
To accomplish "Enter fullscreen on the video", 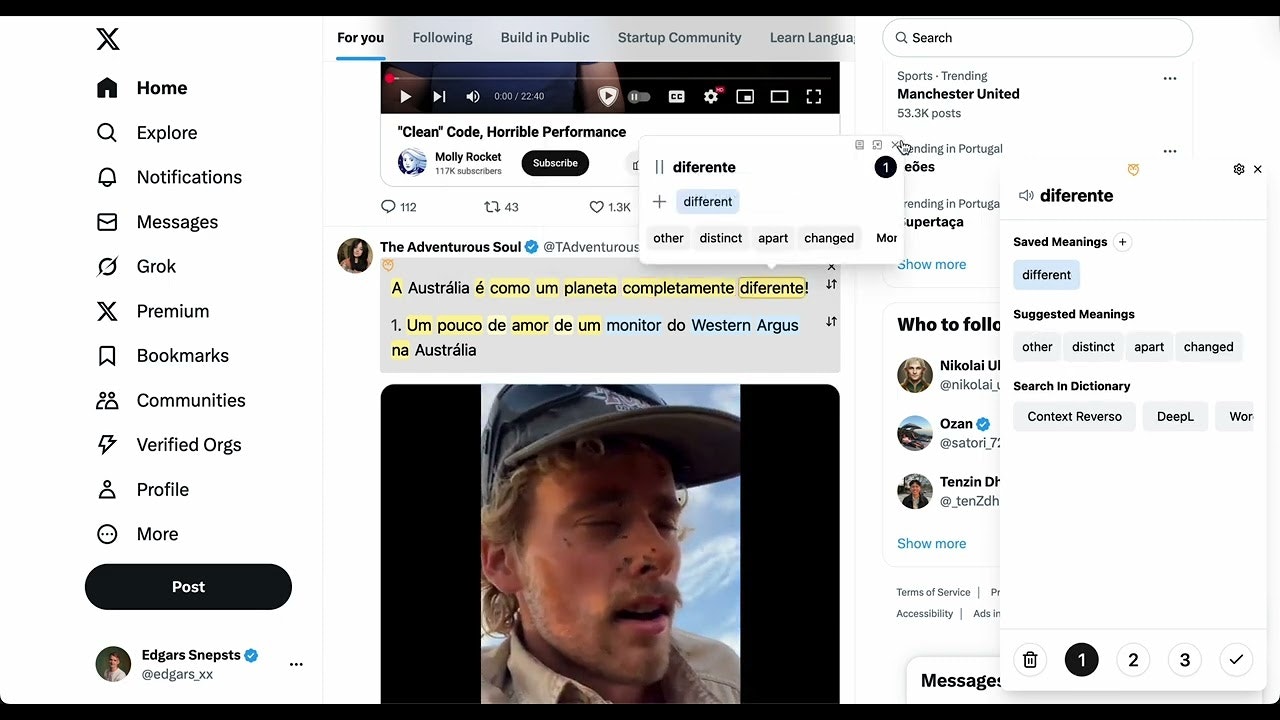I will click(814, 97).
